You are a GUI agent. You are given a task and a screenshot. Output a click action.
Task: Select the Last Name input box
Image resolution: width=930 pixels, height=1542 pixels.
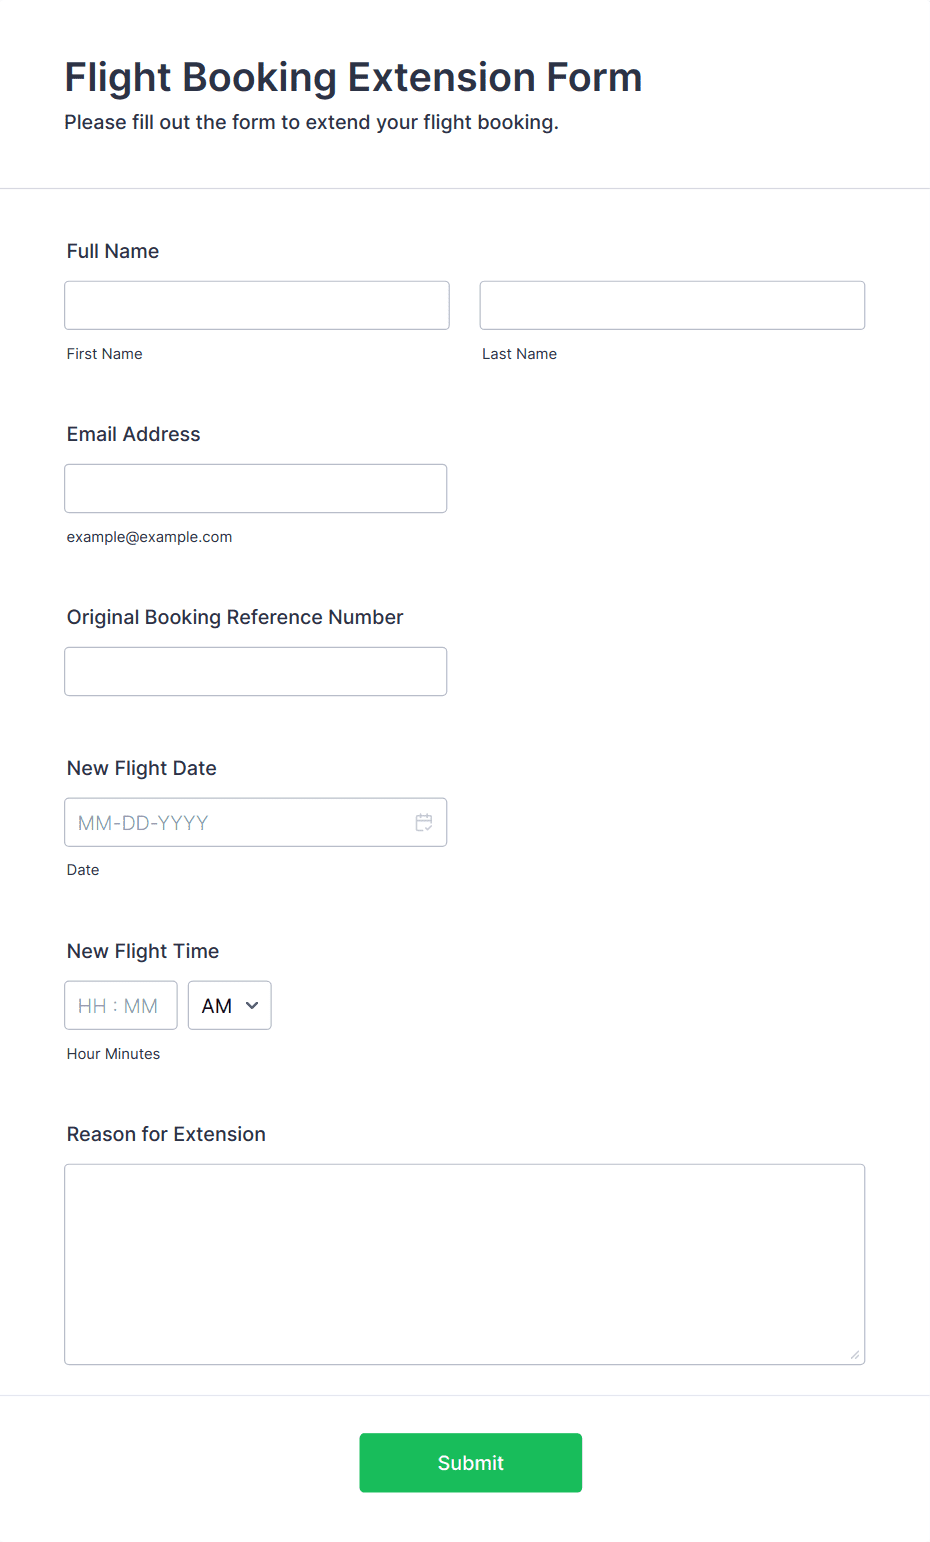pos(672,305)
